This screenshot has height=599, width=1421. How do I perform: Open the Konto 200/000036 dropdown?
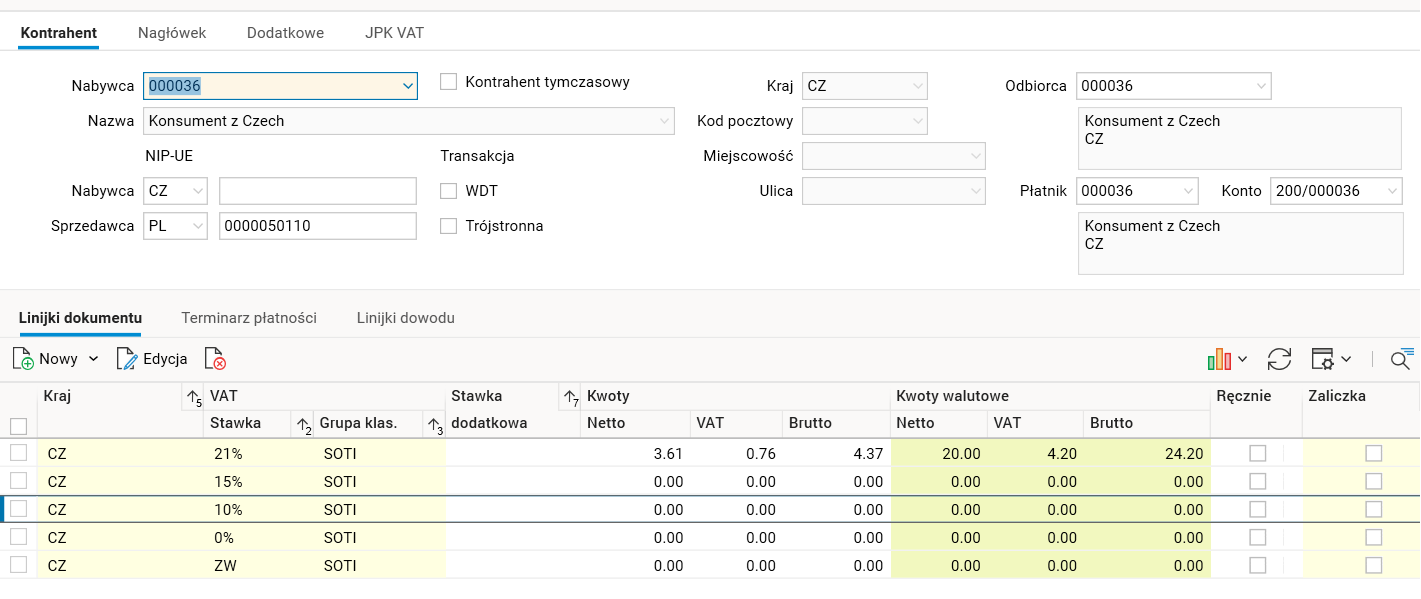[1393, 191]
